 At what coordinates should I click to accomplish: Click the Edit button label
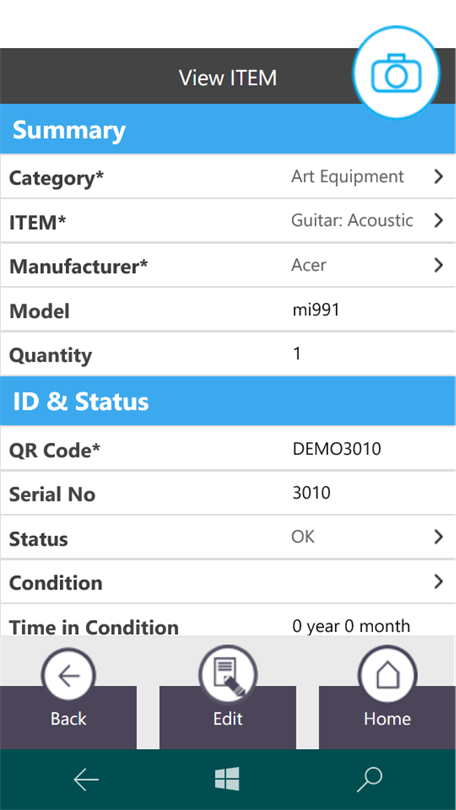click(x=228, y=719)
